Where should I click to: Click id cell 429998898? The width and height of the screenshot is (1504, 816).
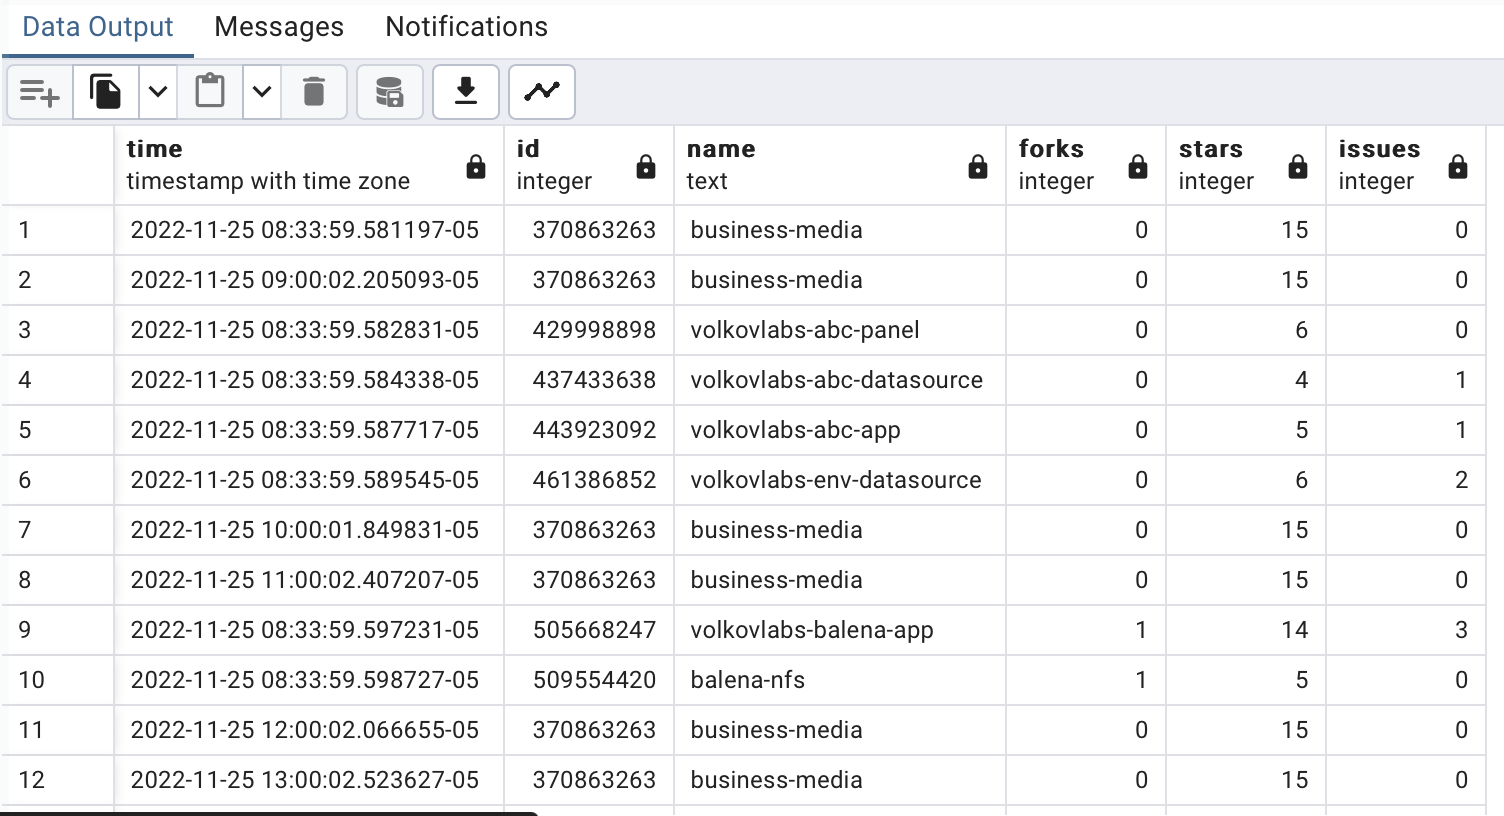pos(589,330)
